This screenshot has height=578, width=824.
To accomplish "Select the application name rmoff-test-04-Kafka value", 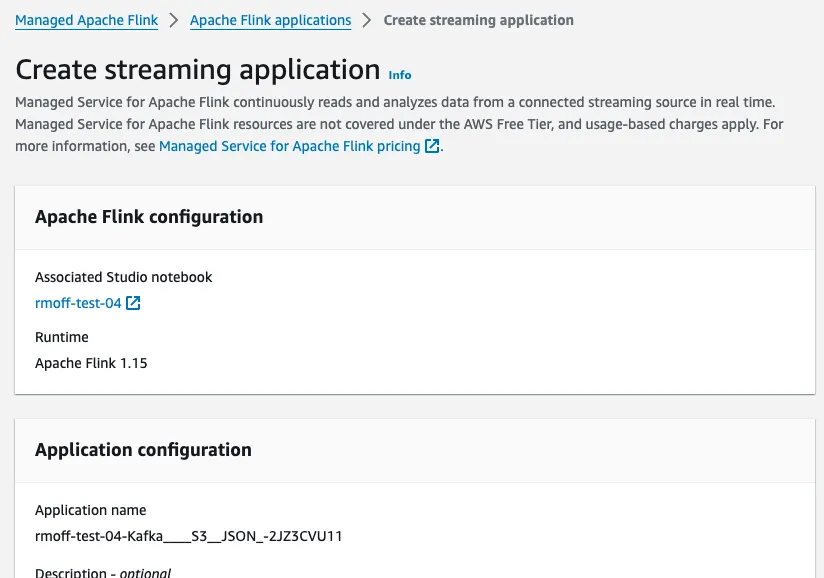I will point(189,536).
